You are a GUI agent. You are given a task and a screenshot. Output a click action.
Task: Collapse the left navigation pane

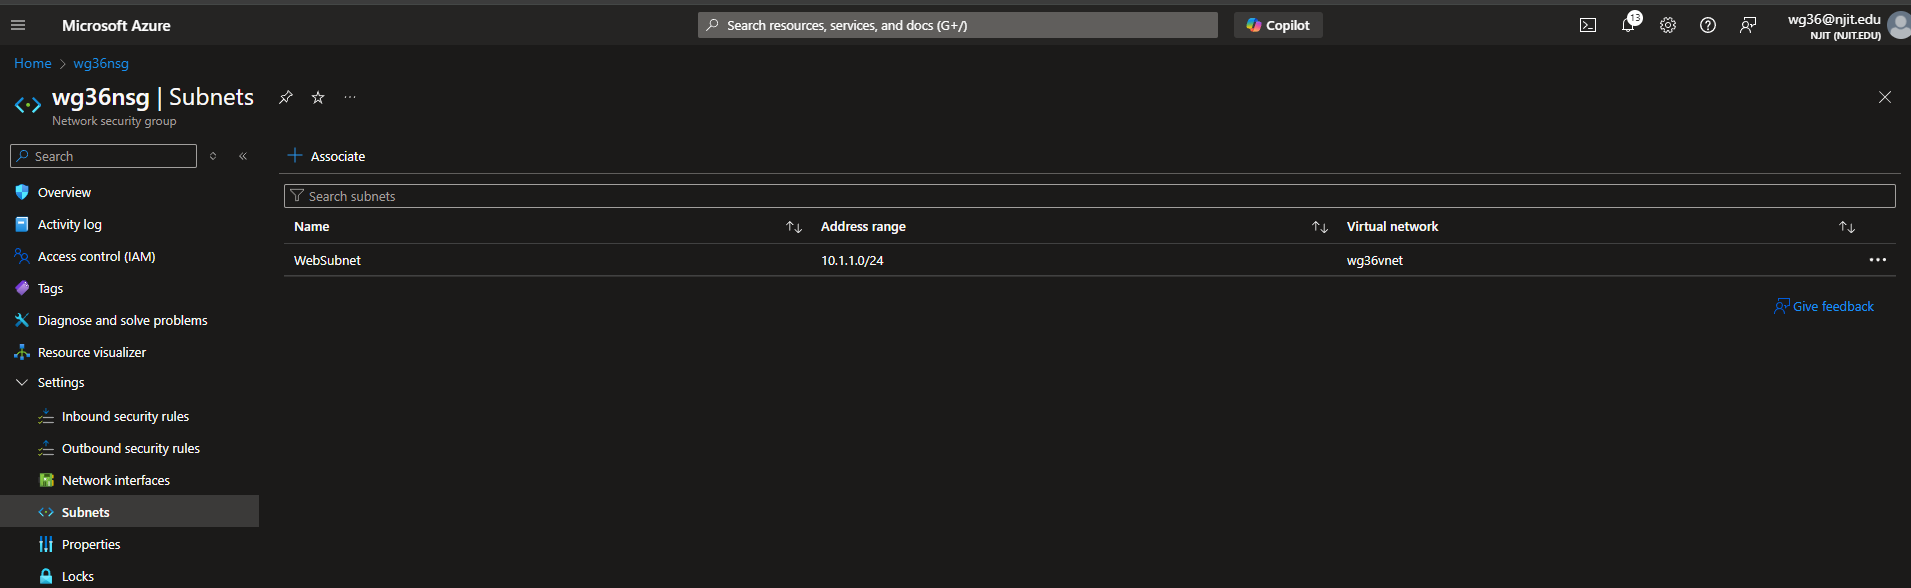click(243, 156)
